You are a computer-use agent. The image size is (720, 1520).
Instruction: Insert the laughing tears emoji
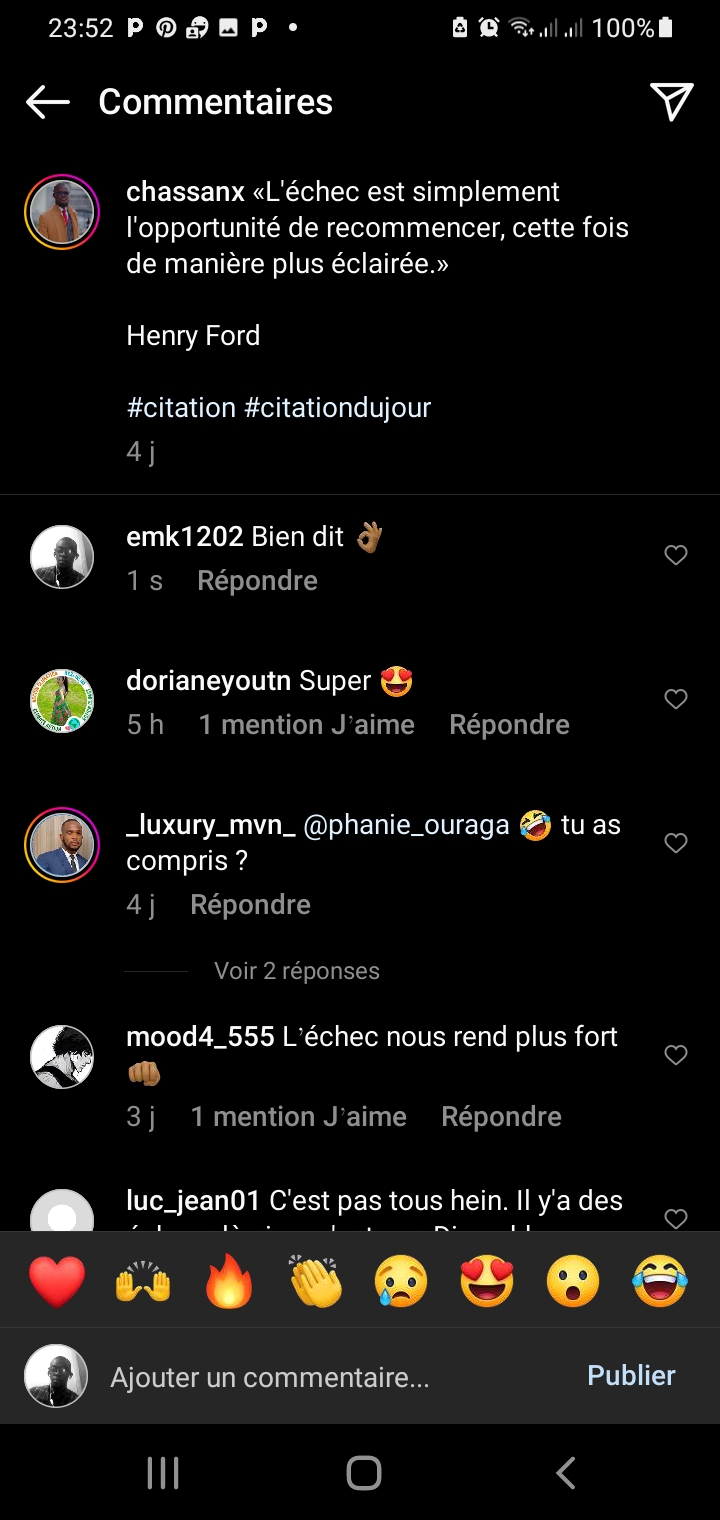(x=660, y=1281)
